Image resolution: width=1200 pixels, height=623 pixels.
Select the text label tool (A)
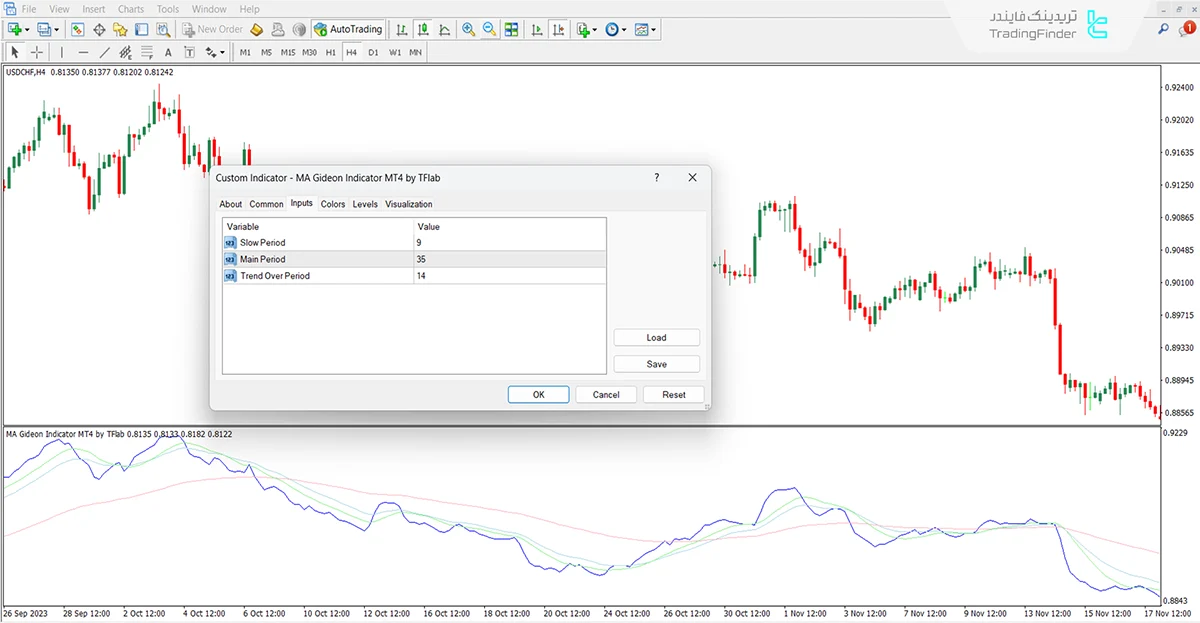coord(167,52)
